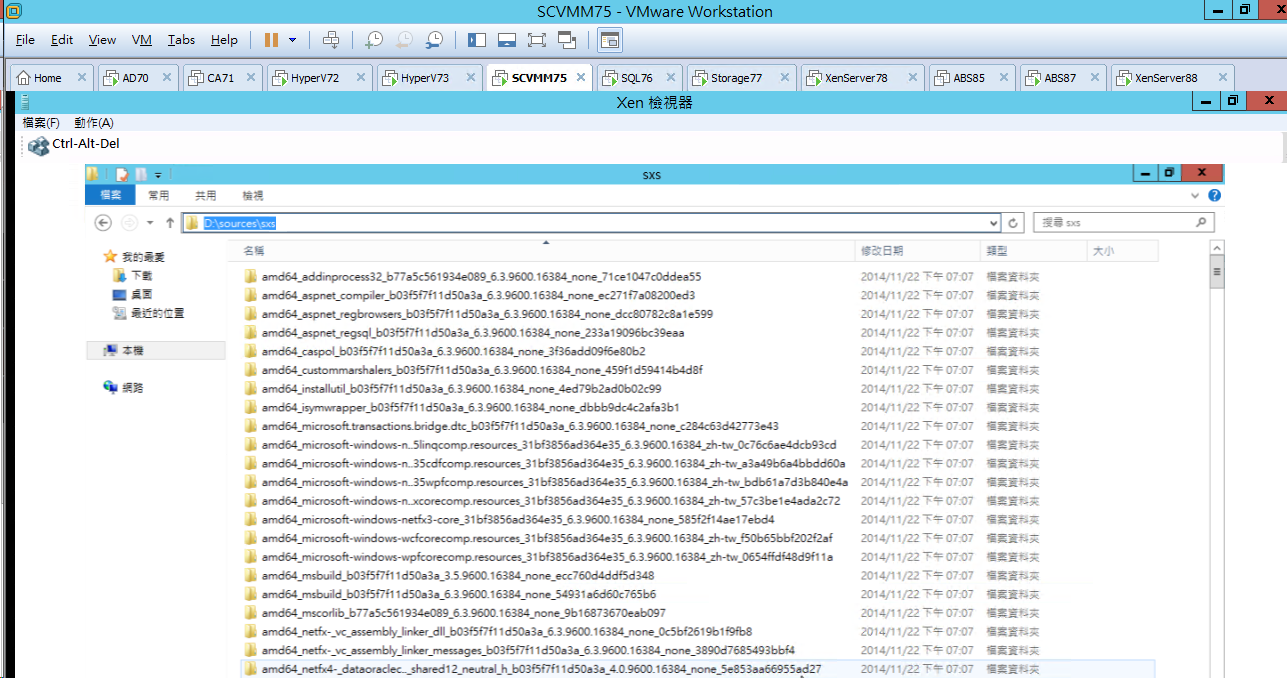Screen dimensions: 1287x678
Task: Click the Explorer properties quick access icon
Action: (x=122, y=174)
